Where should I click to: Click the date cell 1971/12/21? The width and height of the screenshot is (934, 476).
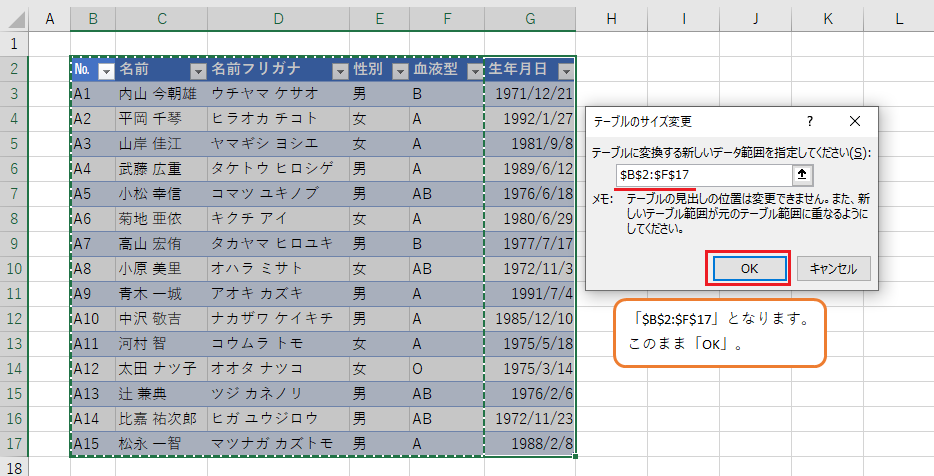[x=530, y=94]
